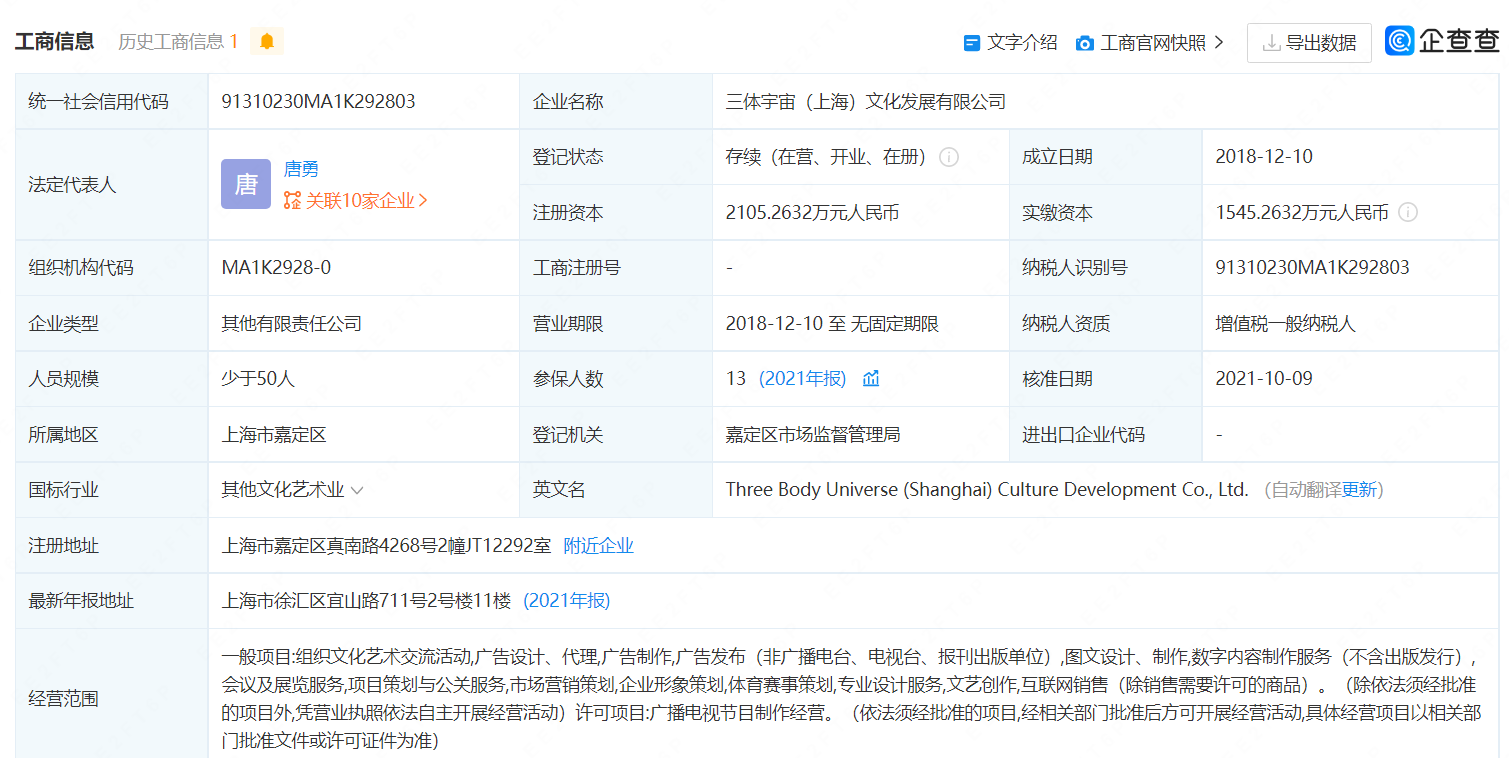Click the 导出数据 button
Screen dimensions: 1509x758
pos(1309,43)
